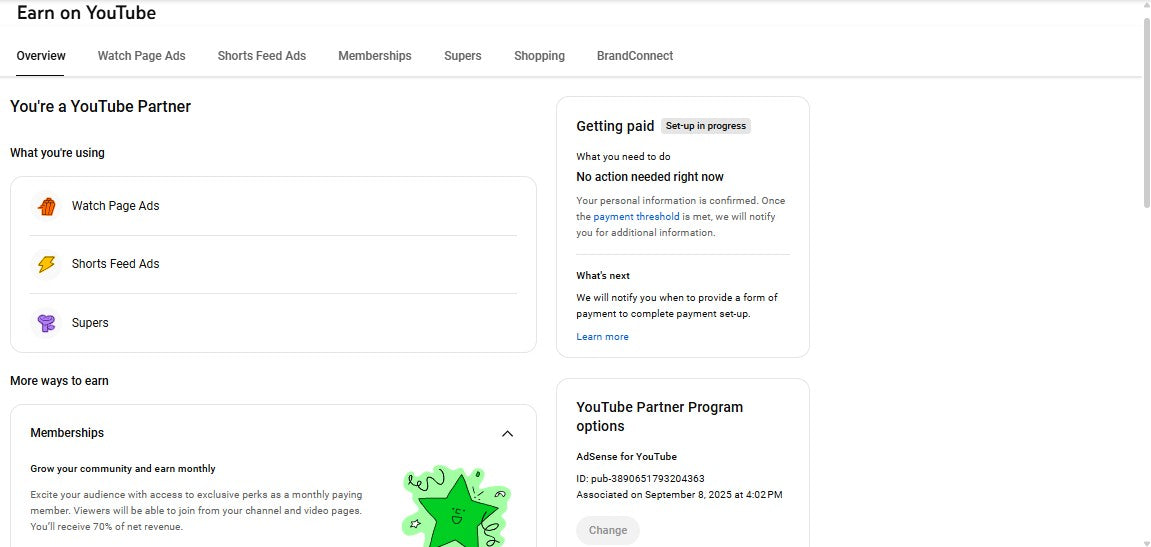Screen dimensions: 1151x547
Task: Click Learn more under What's next
Action: (602, 337)
